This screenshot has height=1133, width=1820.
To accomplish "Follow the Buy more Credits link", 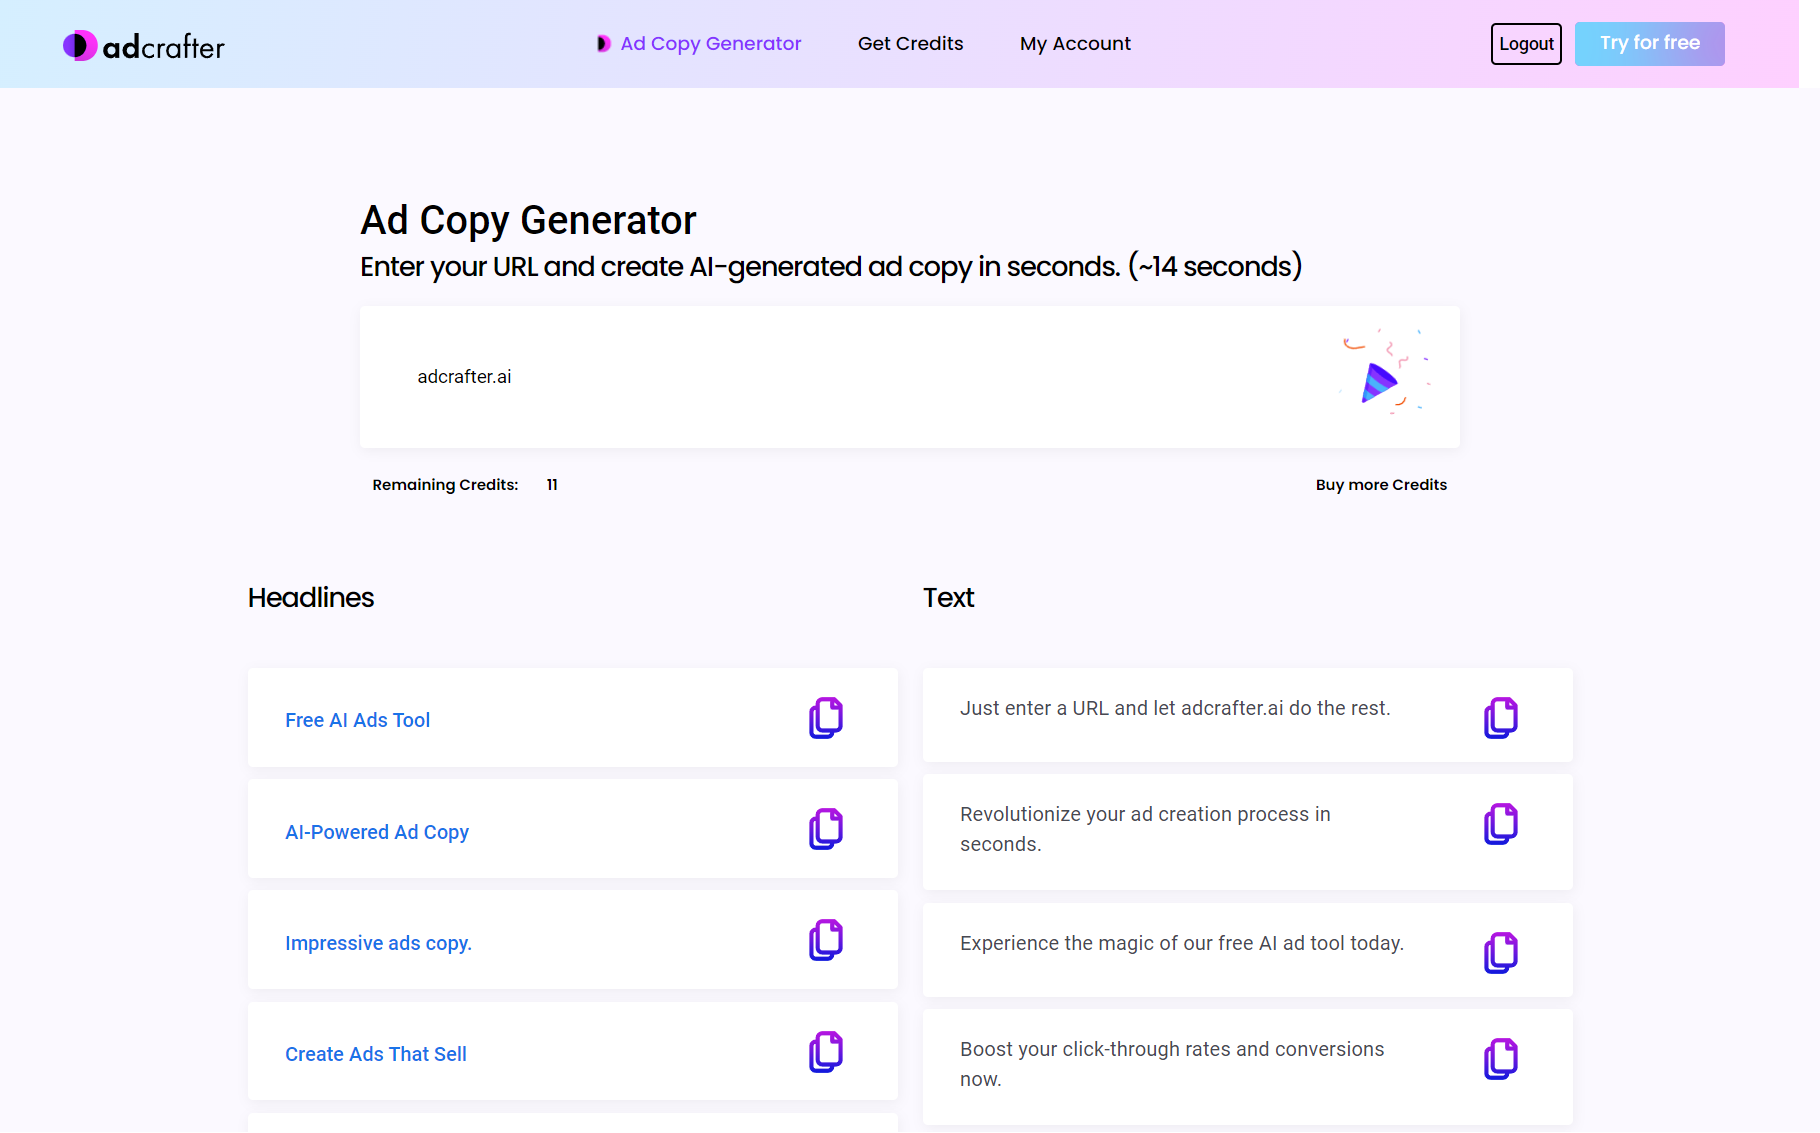I will [x=1381, y=485].
